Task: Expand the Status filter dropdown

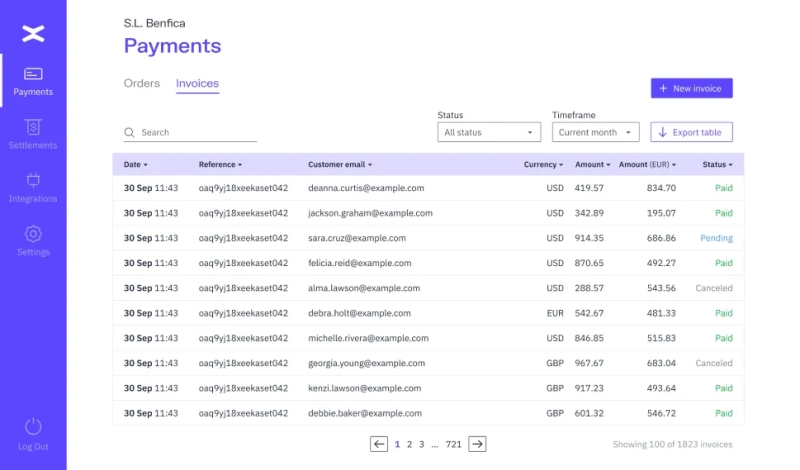Action: point(490,132)
